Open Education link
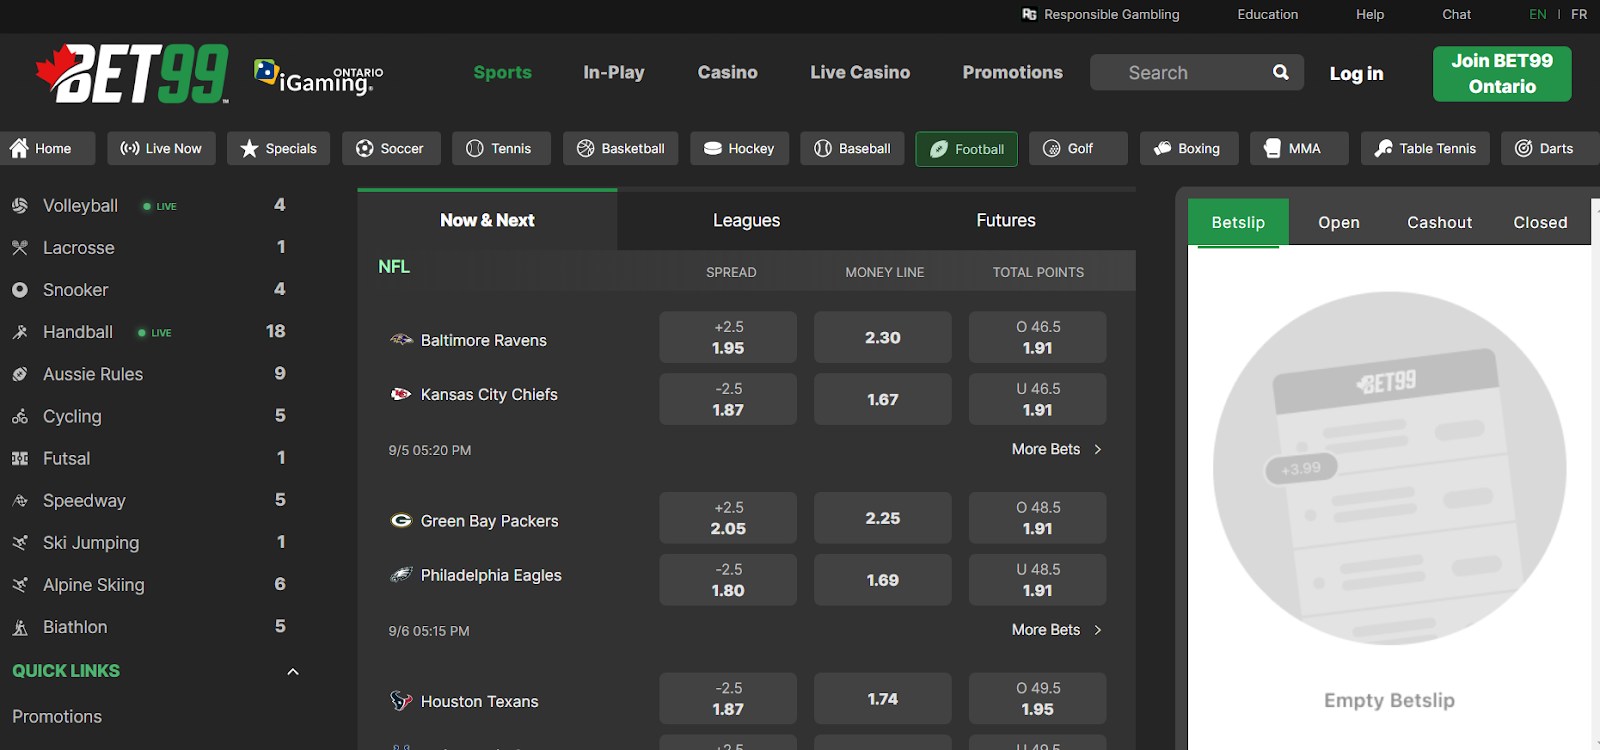Screen dimensions: 1600x750 [x=1267, y=14]
